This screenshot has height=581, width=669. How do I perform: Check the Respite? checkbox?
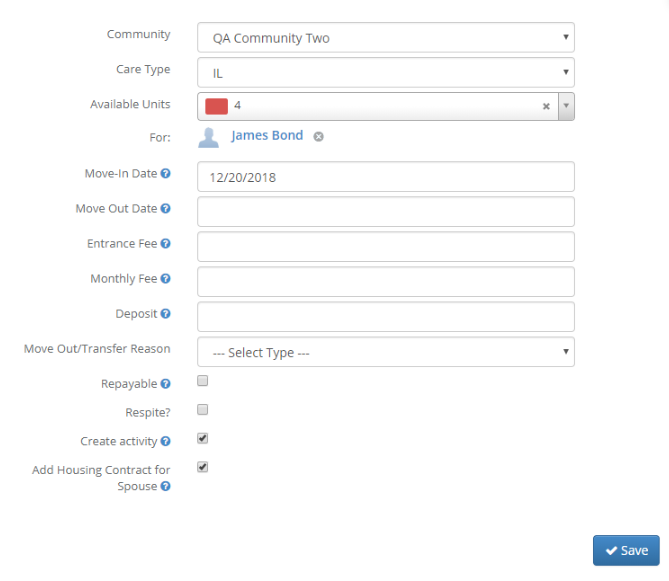(203, 410)
